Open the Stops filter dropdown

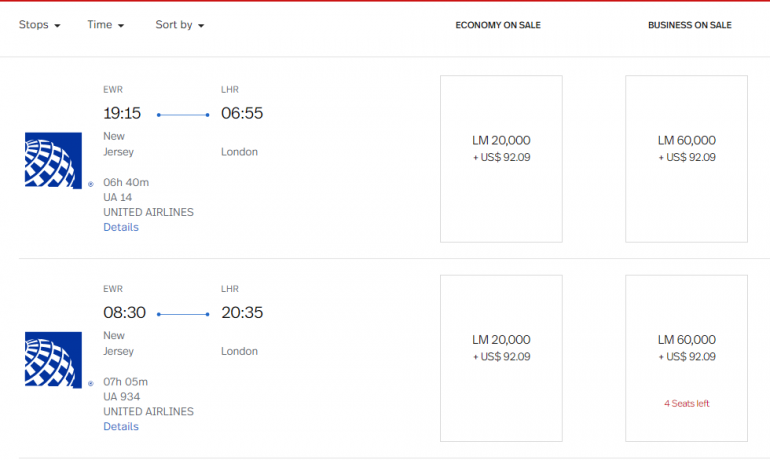(x=40, y=25)
